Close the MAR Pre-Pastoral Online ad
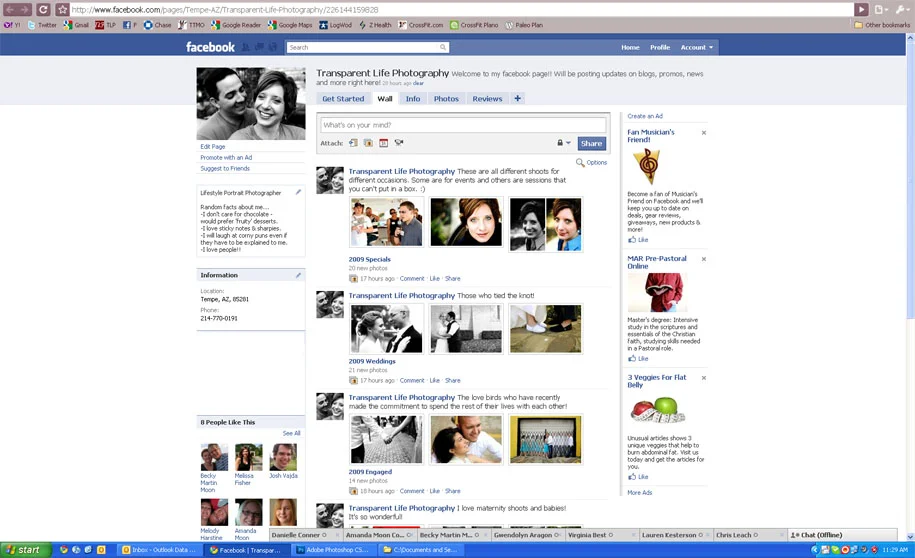 [x=704, y=259]
